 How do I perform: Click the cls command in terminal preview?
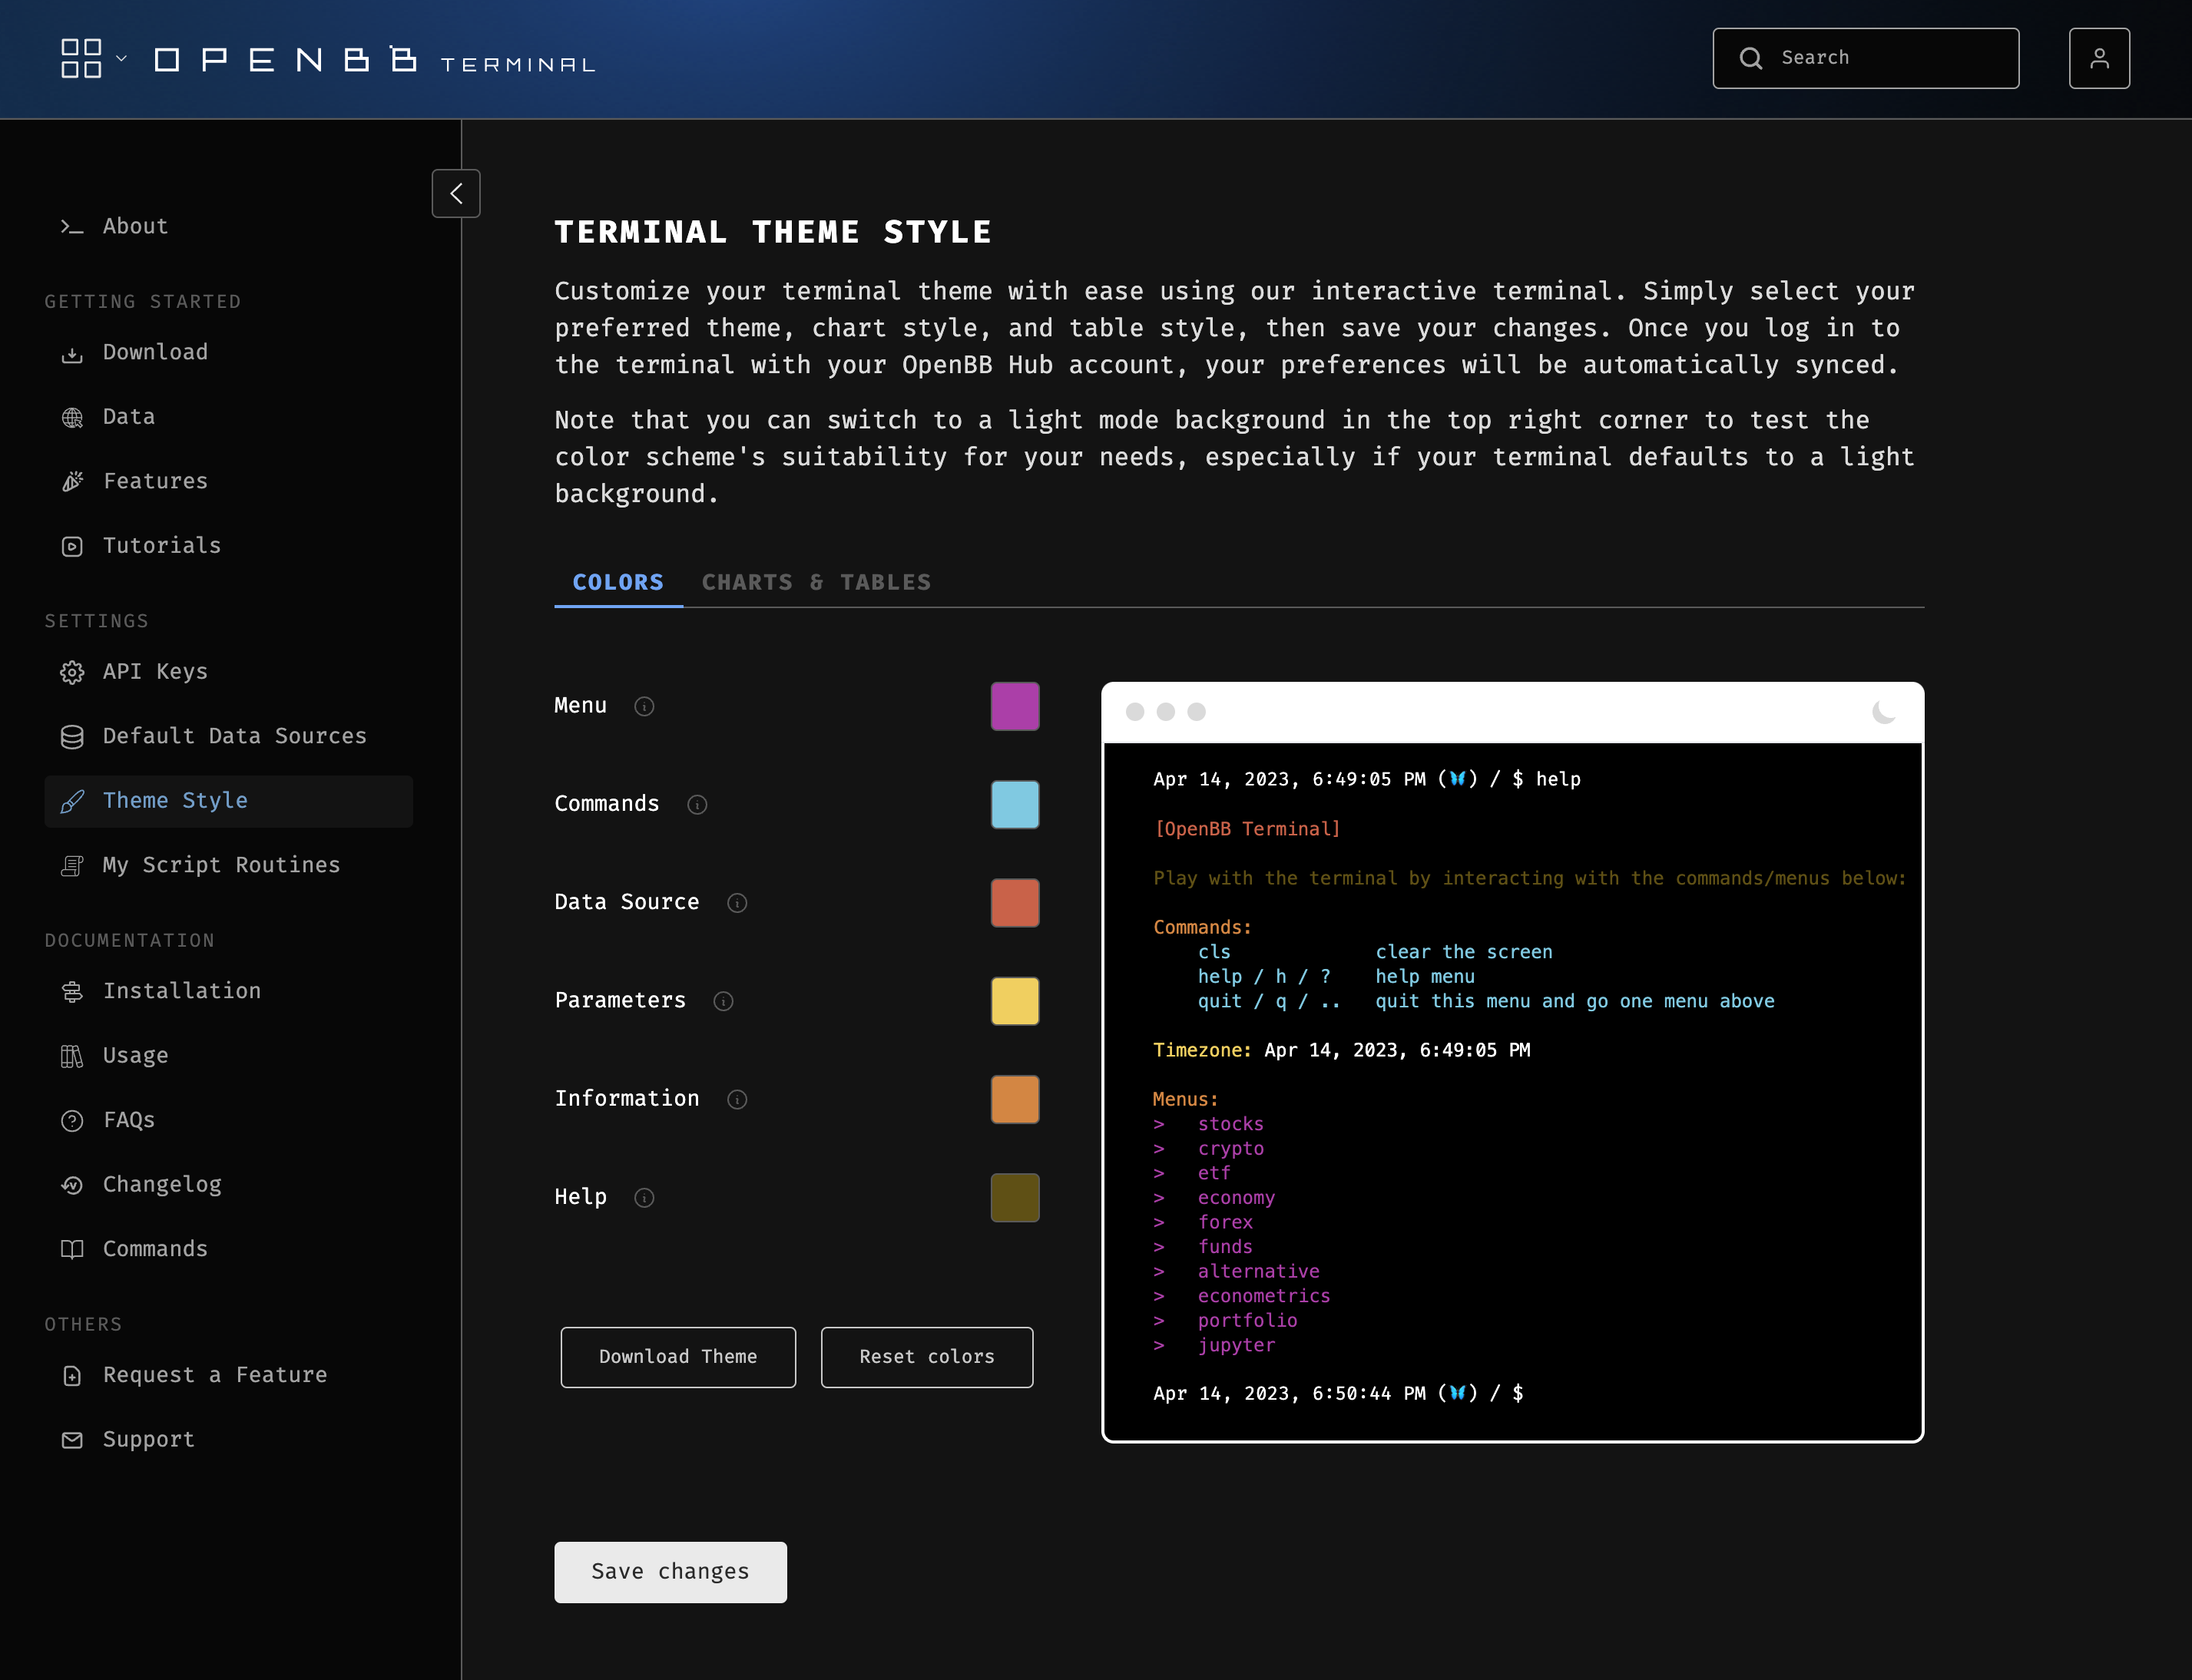coord(1214,952)
